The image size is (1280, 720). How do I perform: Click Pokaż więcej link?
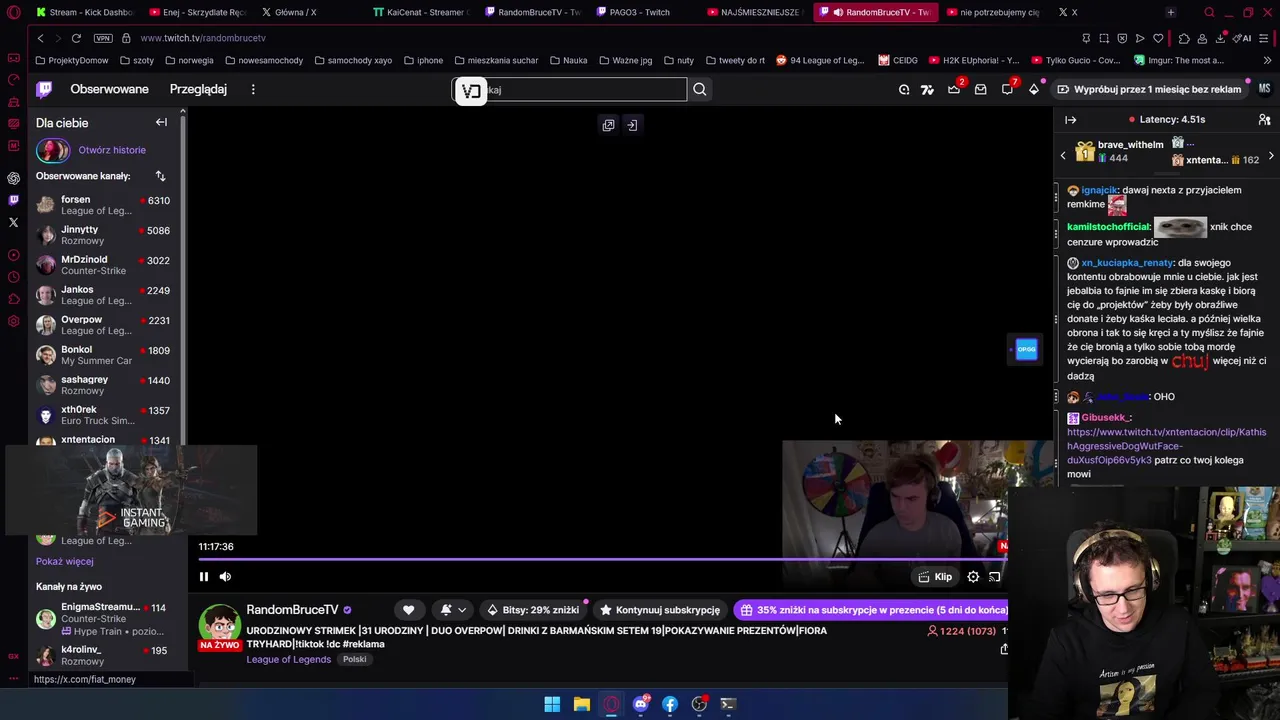(x=64, y=561)
